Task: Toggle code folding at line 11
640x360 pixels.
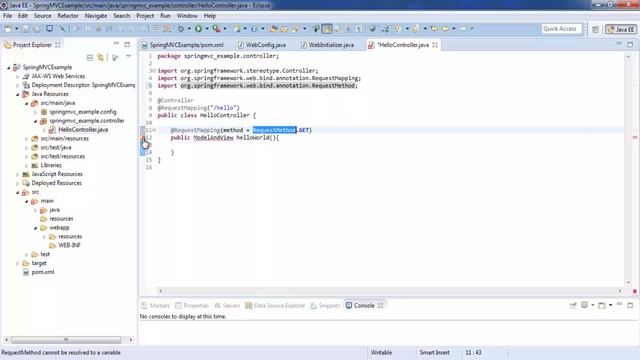Action: [x=154, y=130]
